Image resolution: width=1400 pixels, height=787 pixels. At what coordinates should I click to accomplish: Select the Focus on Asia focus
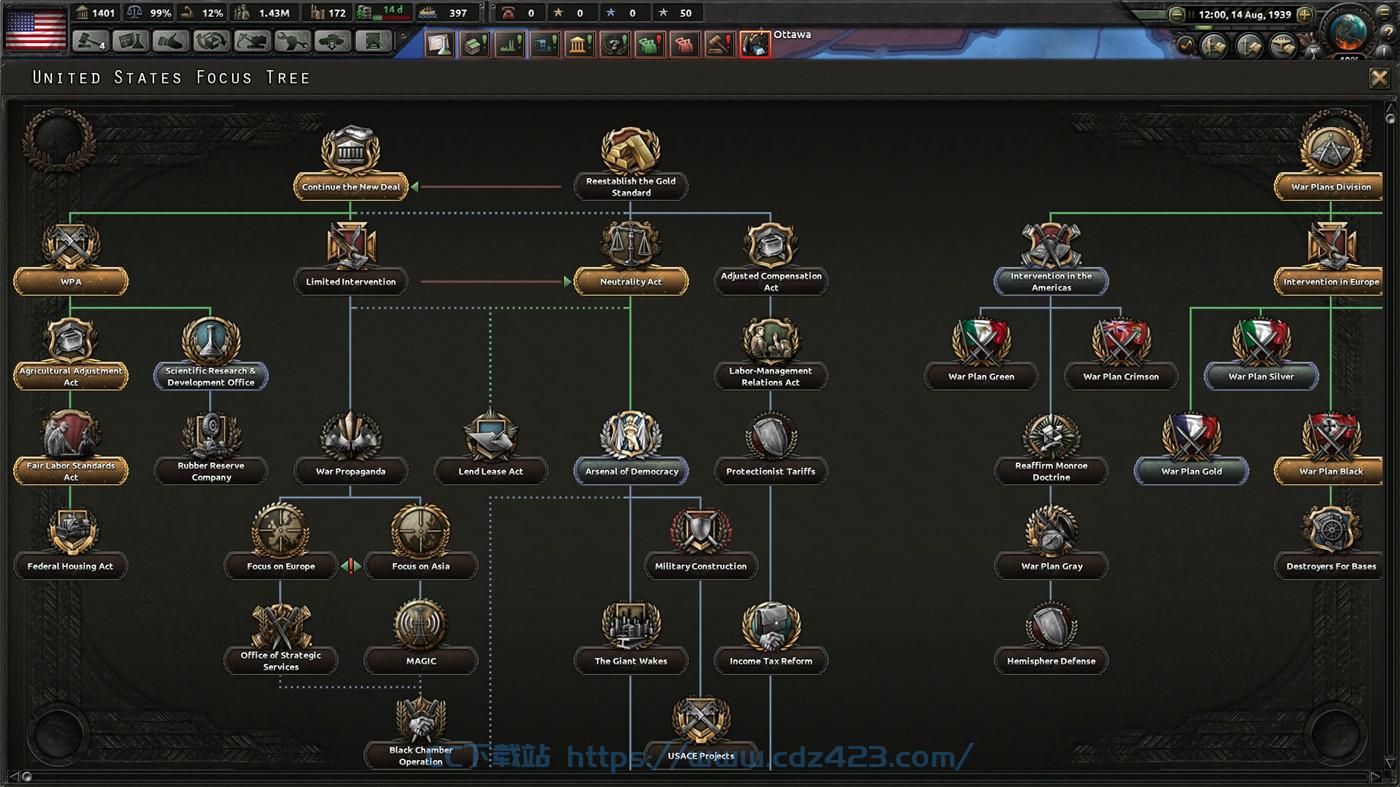[x=421, y=543]
